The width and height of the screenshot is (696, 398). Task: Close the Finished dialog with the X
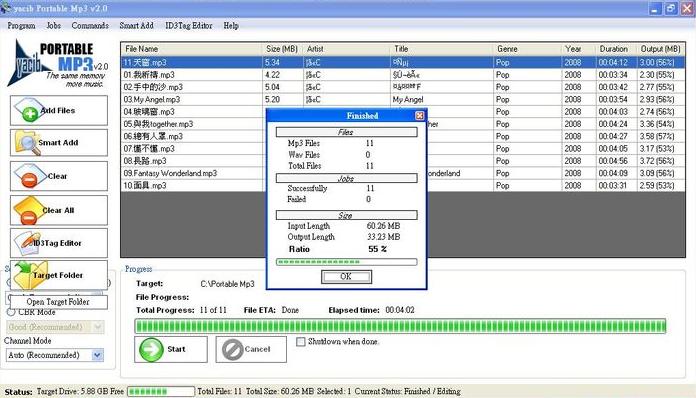pyautogui.click(x=419, y=116)
